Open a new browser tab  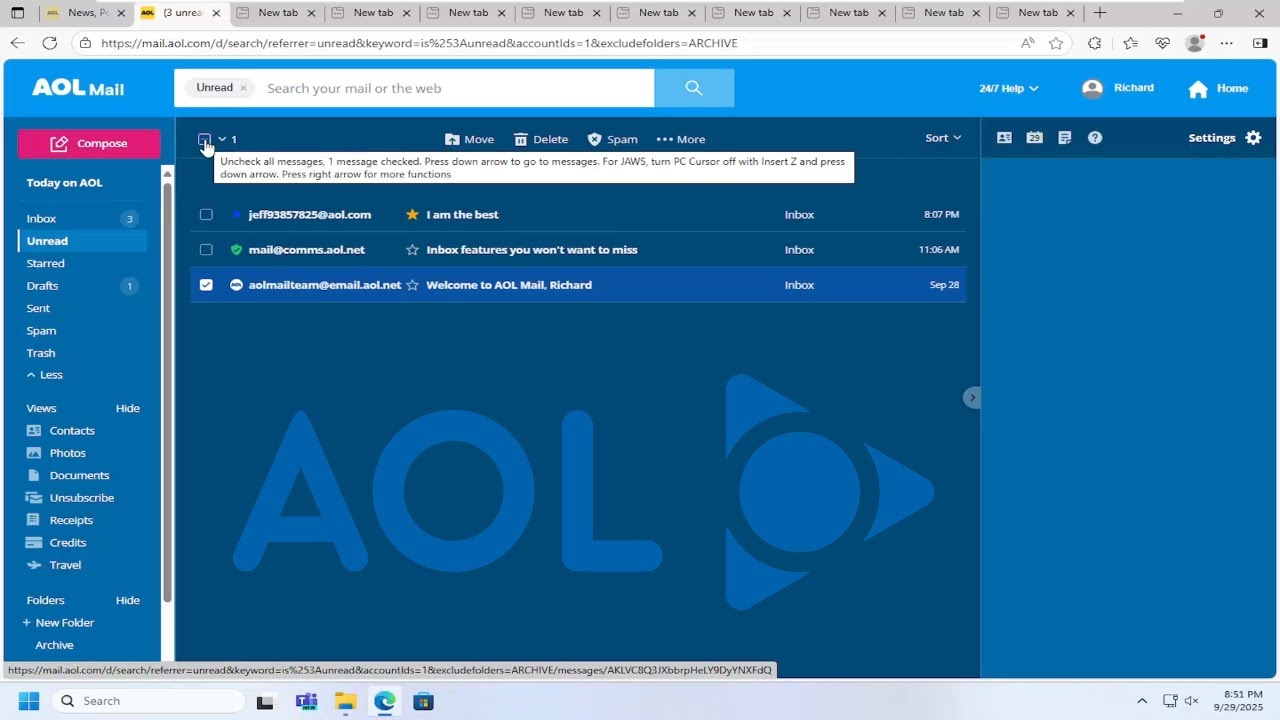click(1100, 13)
